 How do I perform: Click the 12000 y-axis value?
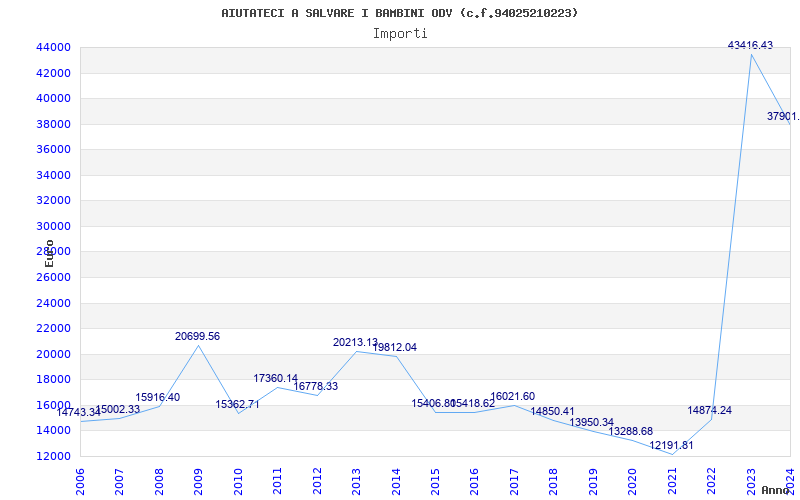pyautogui.click(x=53, y=456)
